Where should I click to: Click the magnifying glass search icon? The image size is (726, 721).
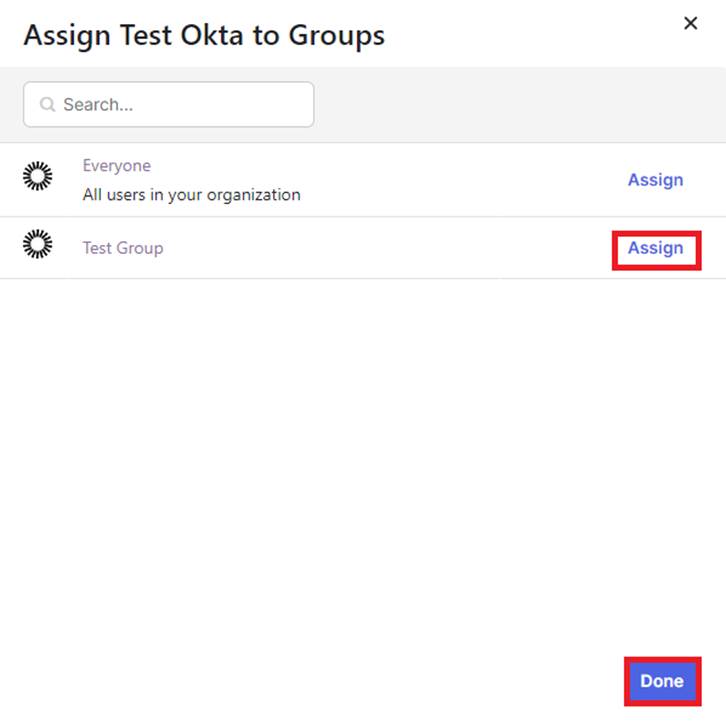pos(46,105)
